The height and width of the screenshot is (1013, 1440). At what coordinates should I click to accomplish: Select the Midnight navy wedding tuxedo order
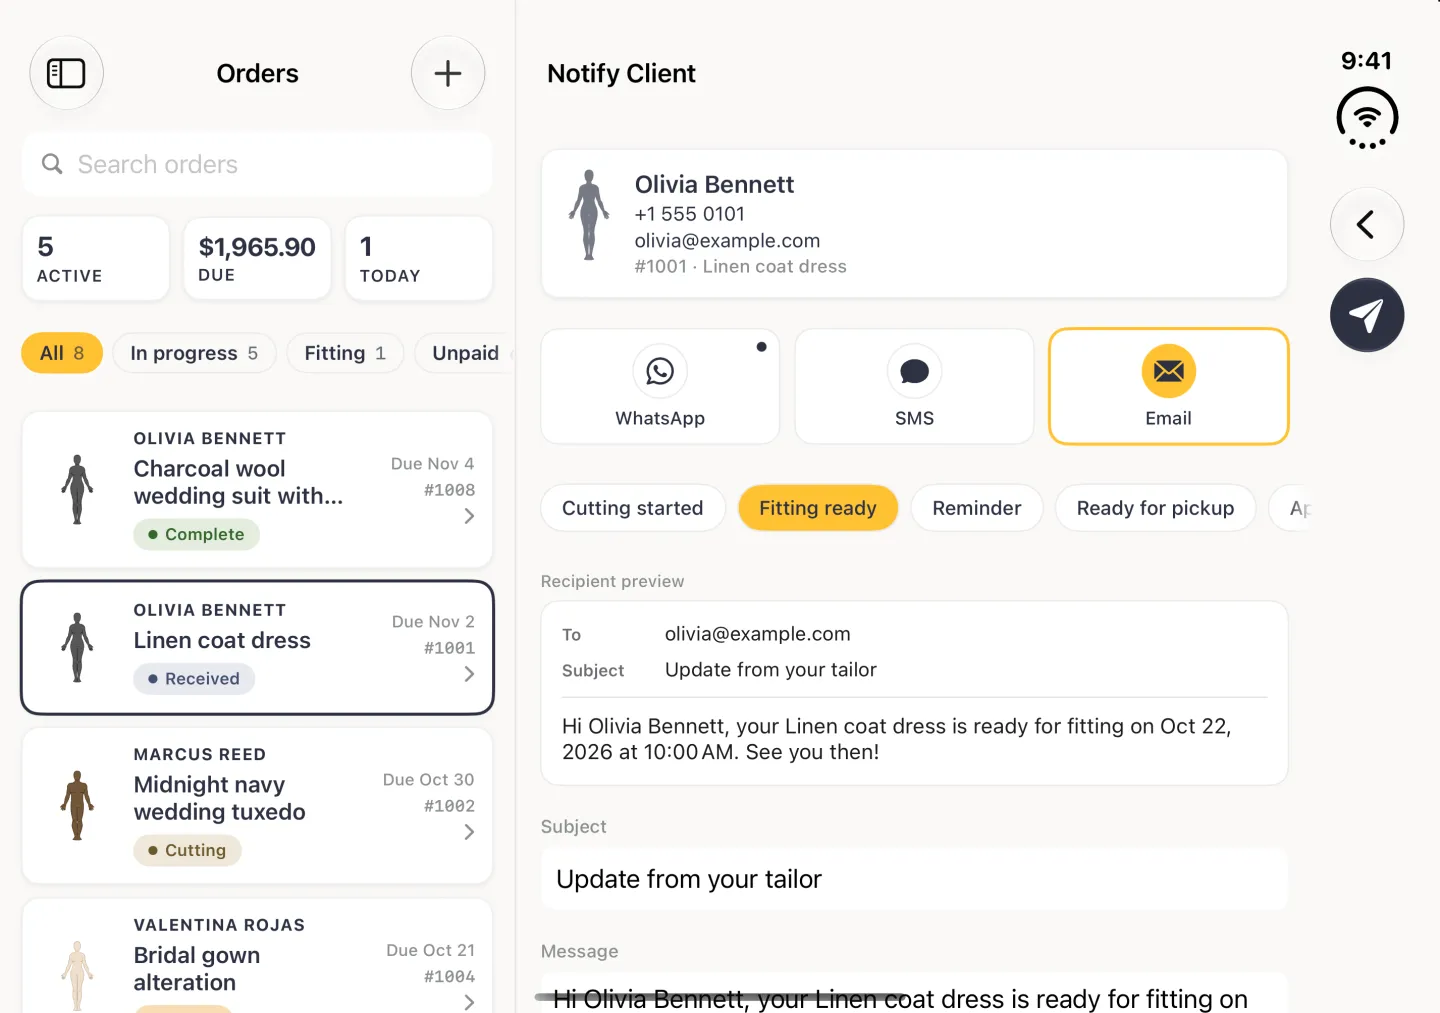click(257, 805)
